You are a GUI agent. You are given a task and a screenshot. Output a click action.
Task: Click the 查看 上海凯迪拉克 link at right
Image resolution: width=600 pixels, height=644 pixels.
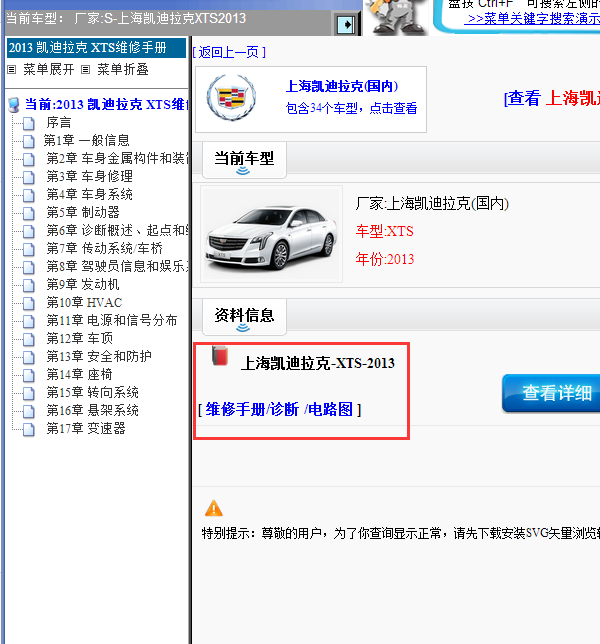point(552,99)
